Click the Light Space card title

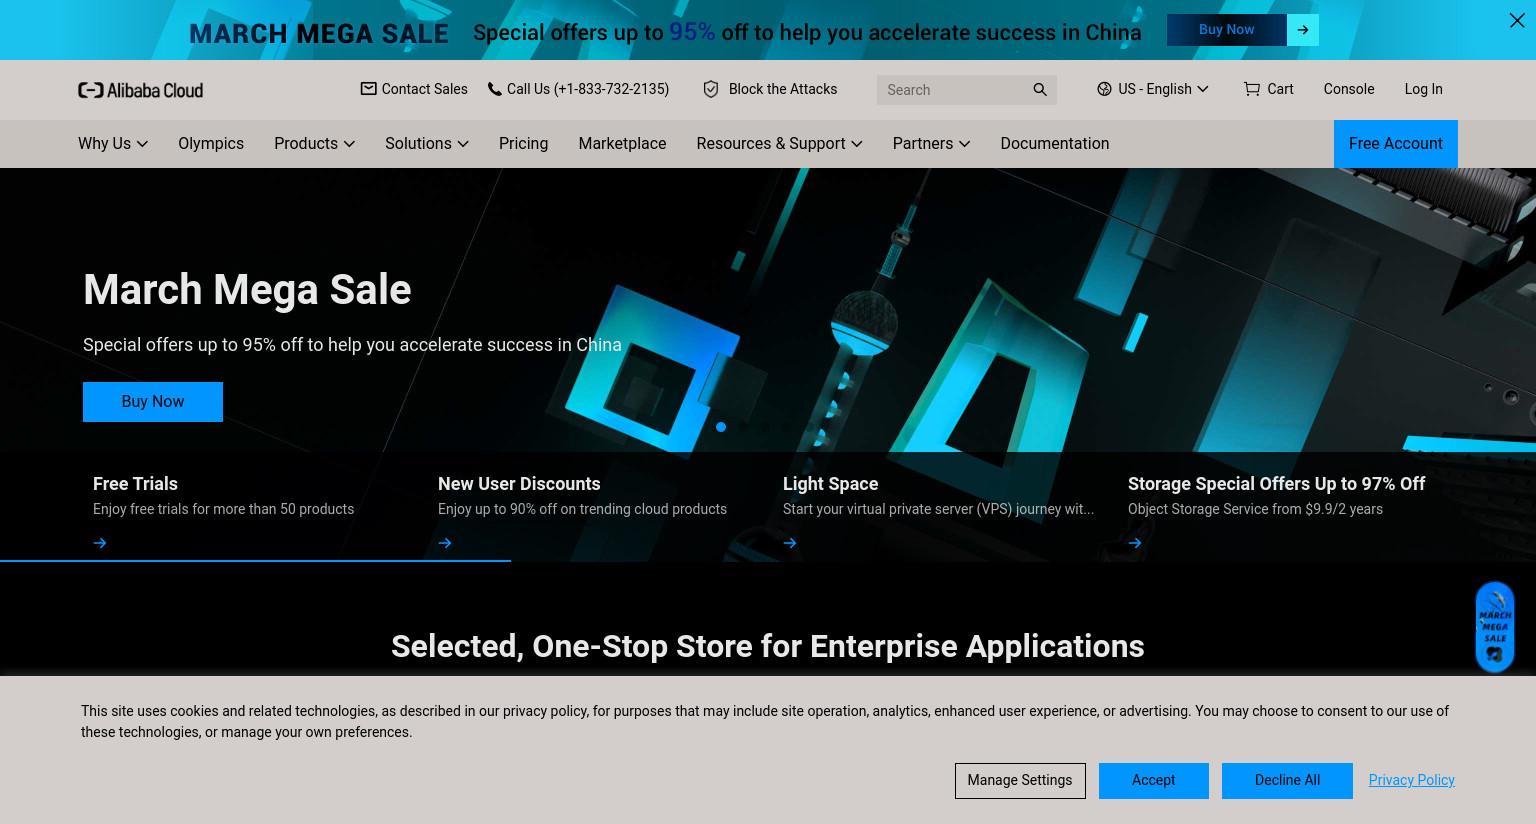tap(830, 484)
